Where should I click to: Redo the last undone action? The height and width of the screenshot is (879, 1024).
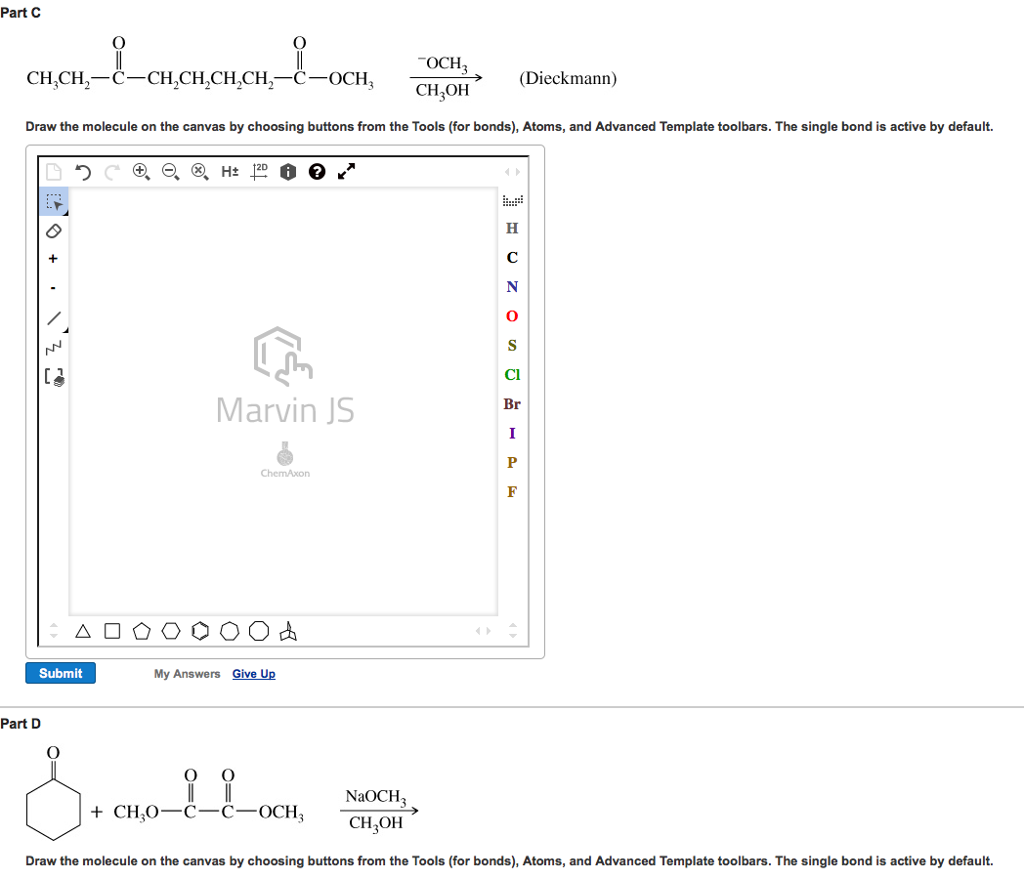[112, 172]
